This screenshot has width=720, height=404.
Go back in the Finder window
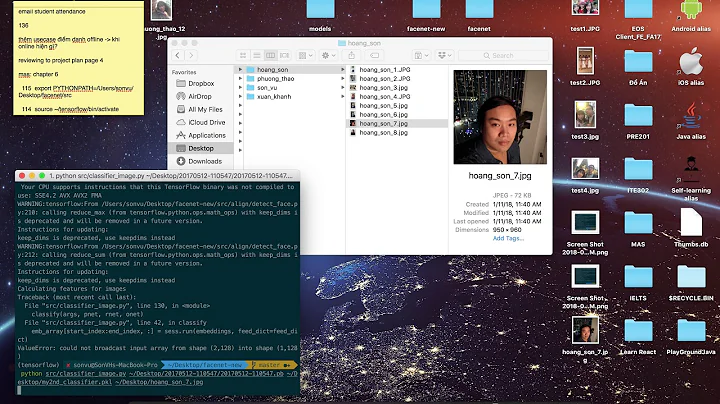click(178, 56)
